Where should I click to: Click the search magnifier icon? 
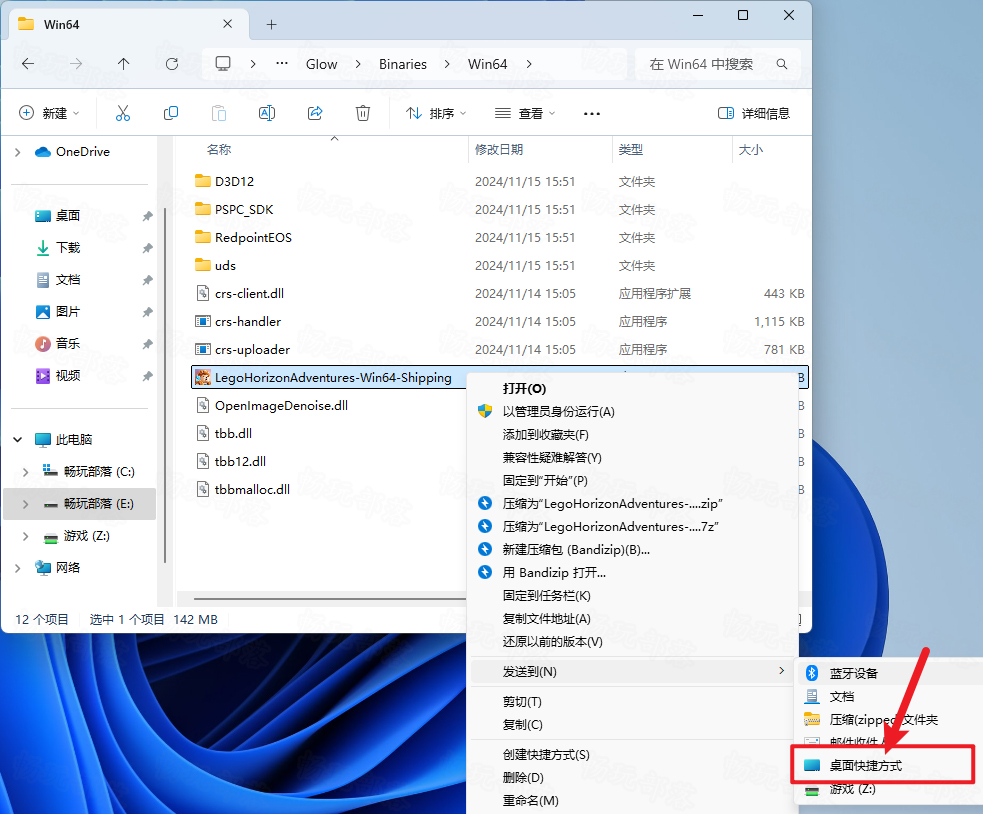coord(782,64)
